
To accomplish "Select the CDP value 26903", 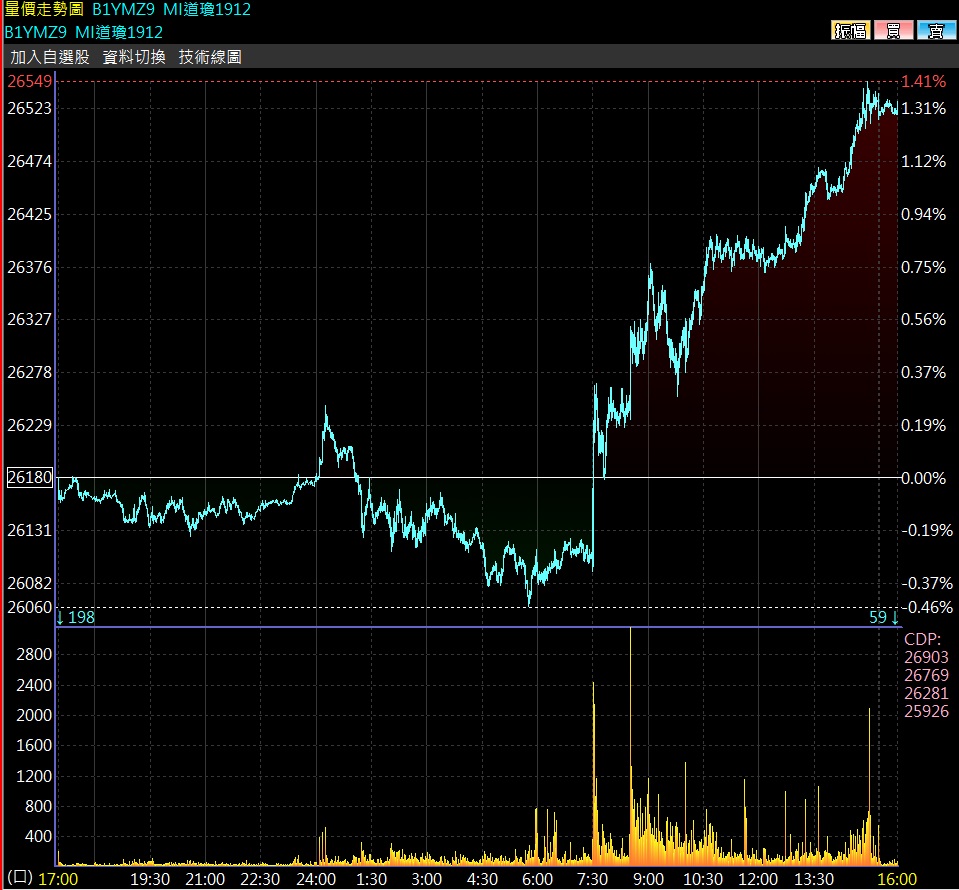I will (x=926, y=657).
